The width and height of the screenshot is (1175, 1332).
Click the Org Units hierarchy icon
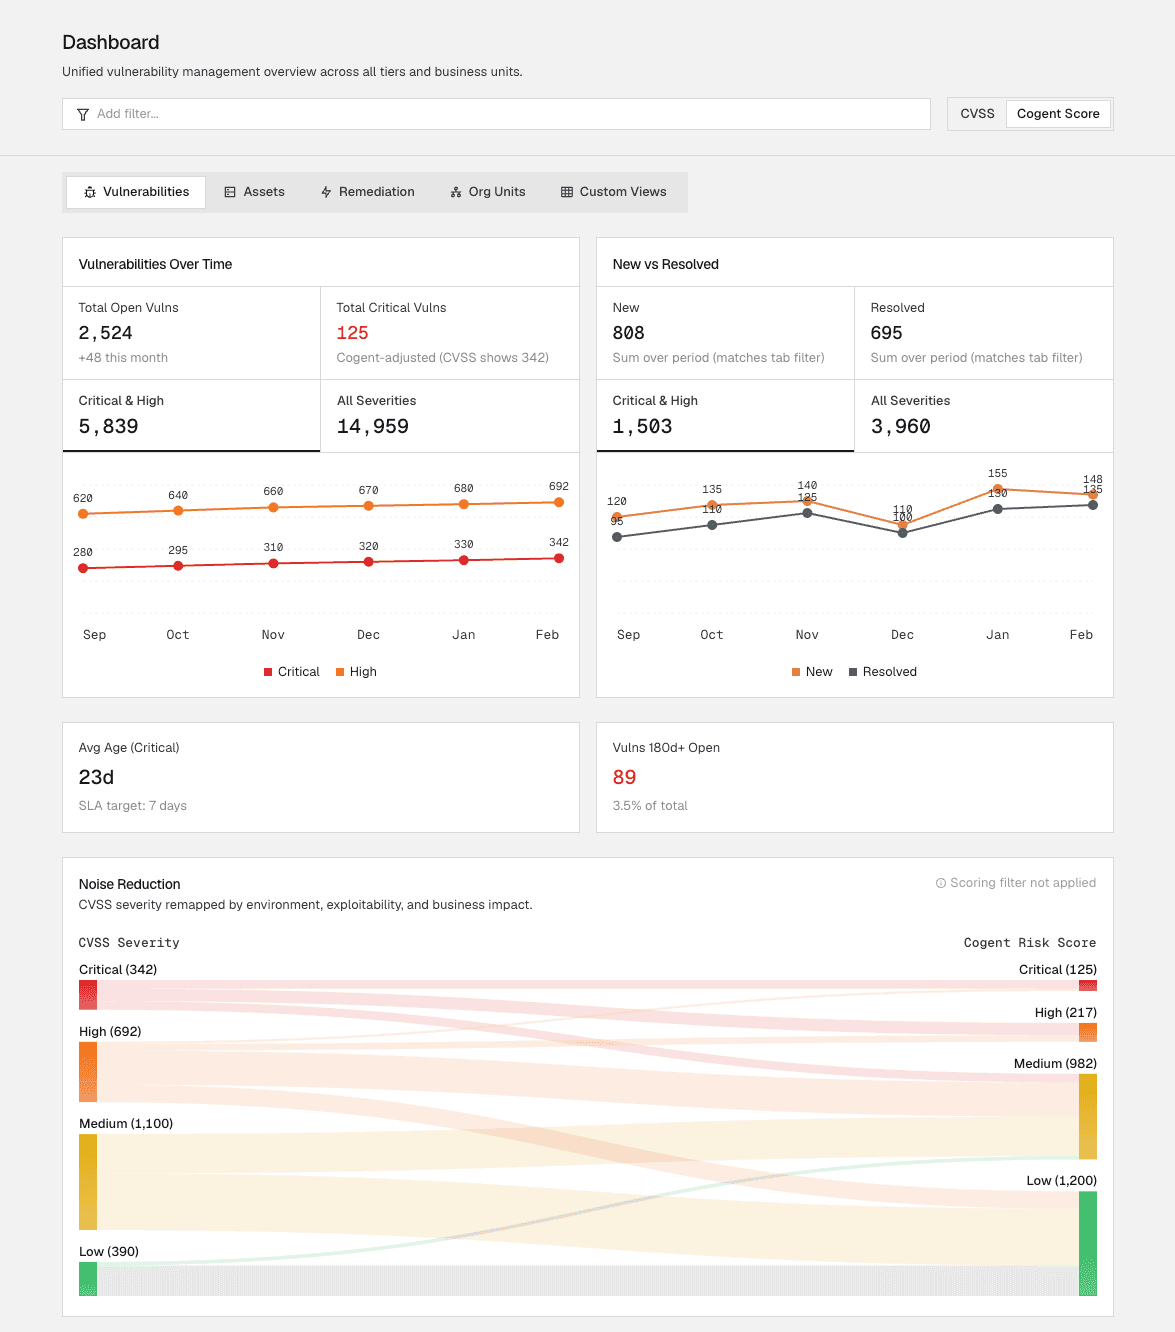456,192
